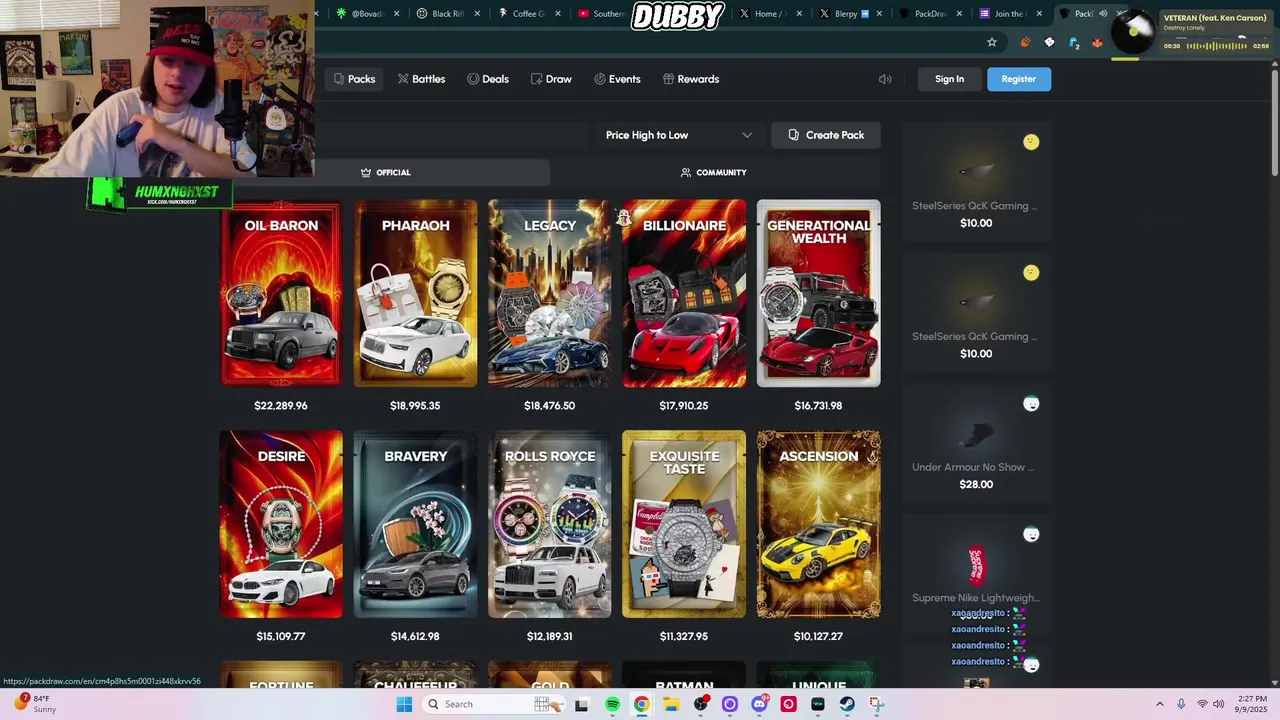Screen dimensions: 1280x720
Task: Open the Rolls Royce pack card
Action: pos(549,524)
